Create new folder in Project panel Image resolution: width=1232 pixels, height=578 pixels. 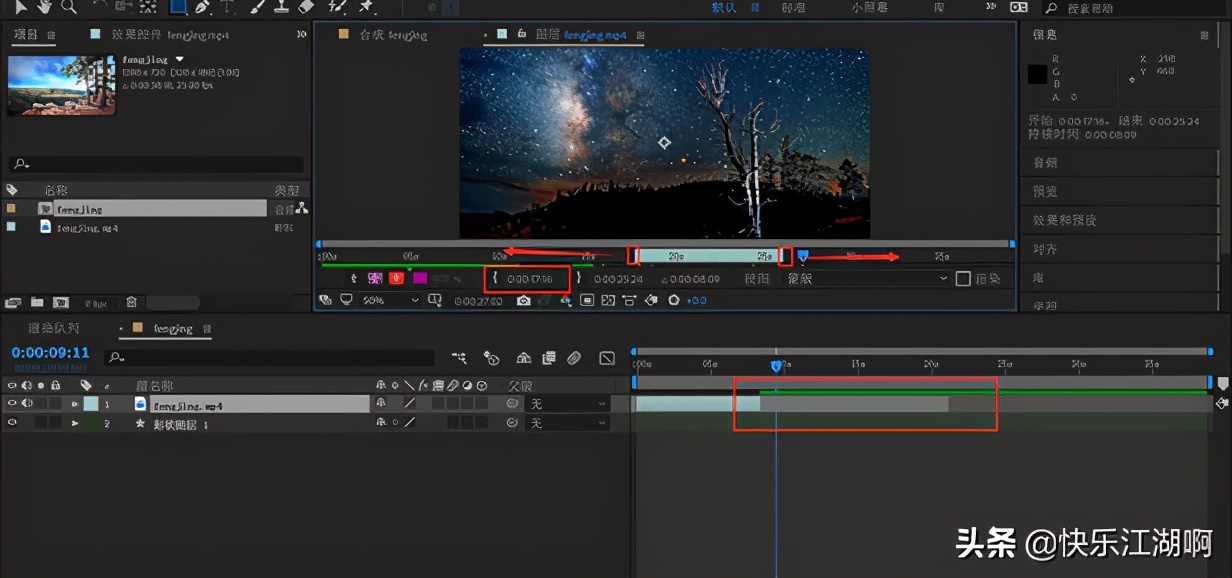(x=37, y=302)
